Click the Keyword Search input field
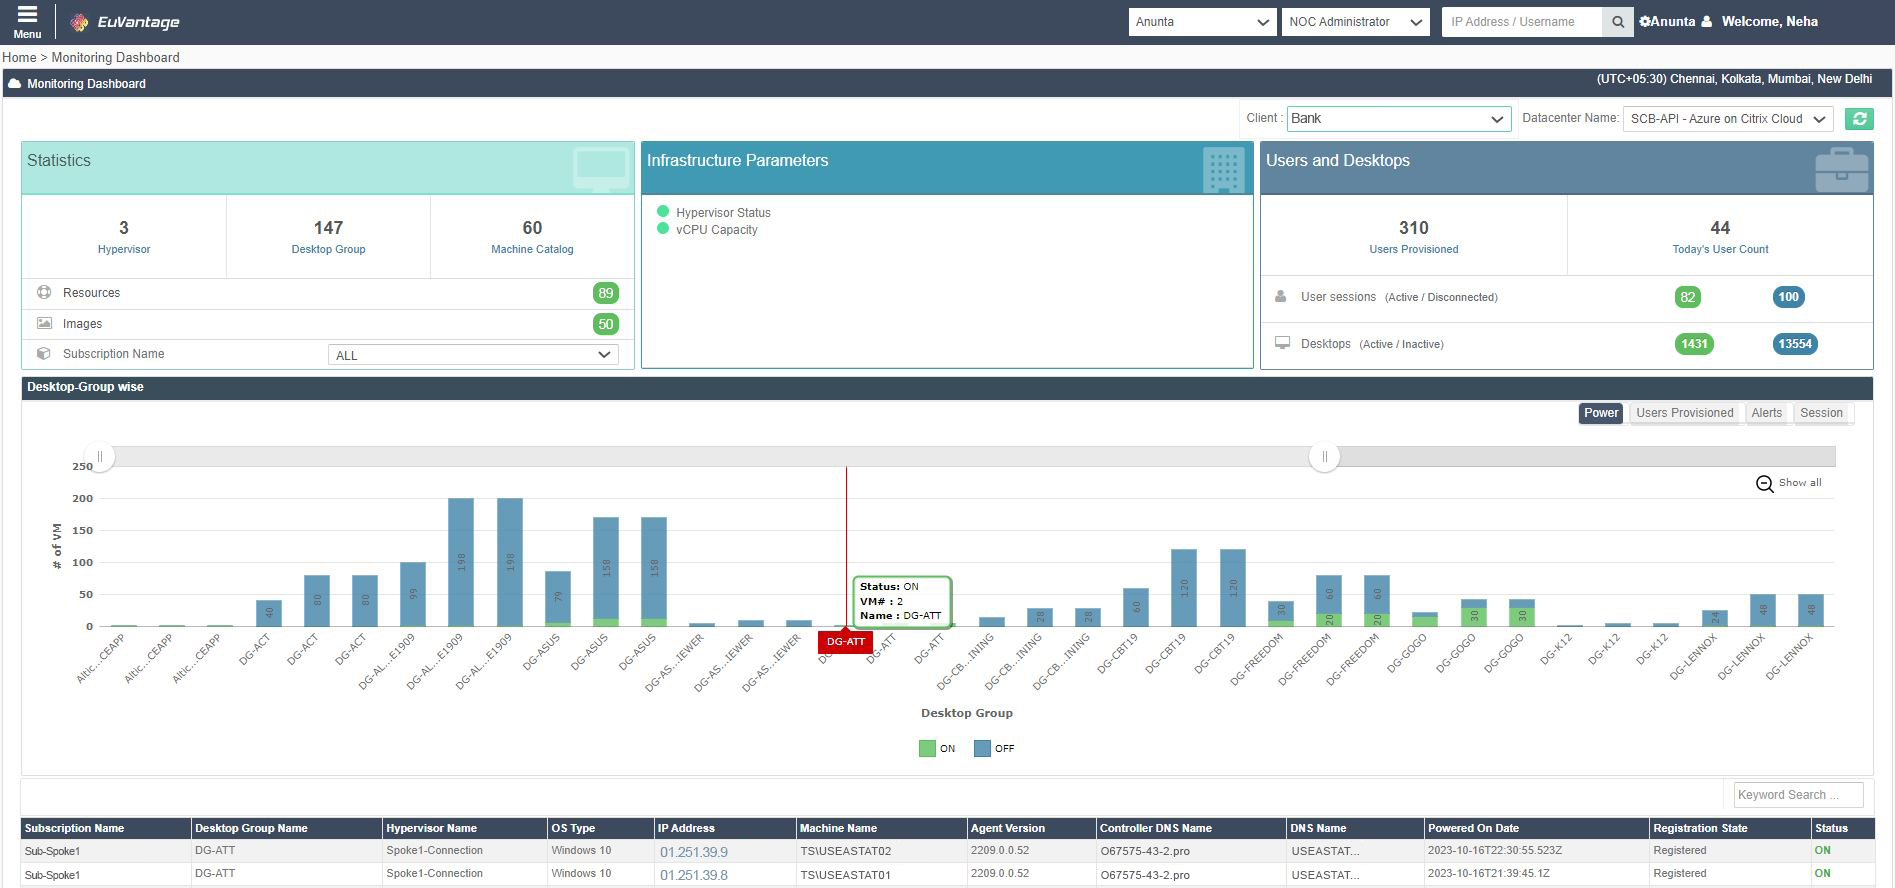 tap(1797, 795)
